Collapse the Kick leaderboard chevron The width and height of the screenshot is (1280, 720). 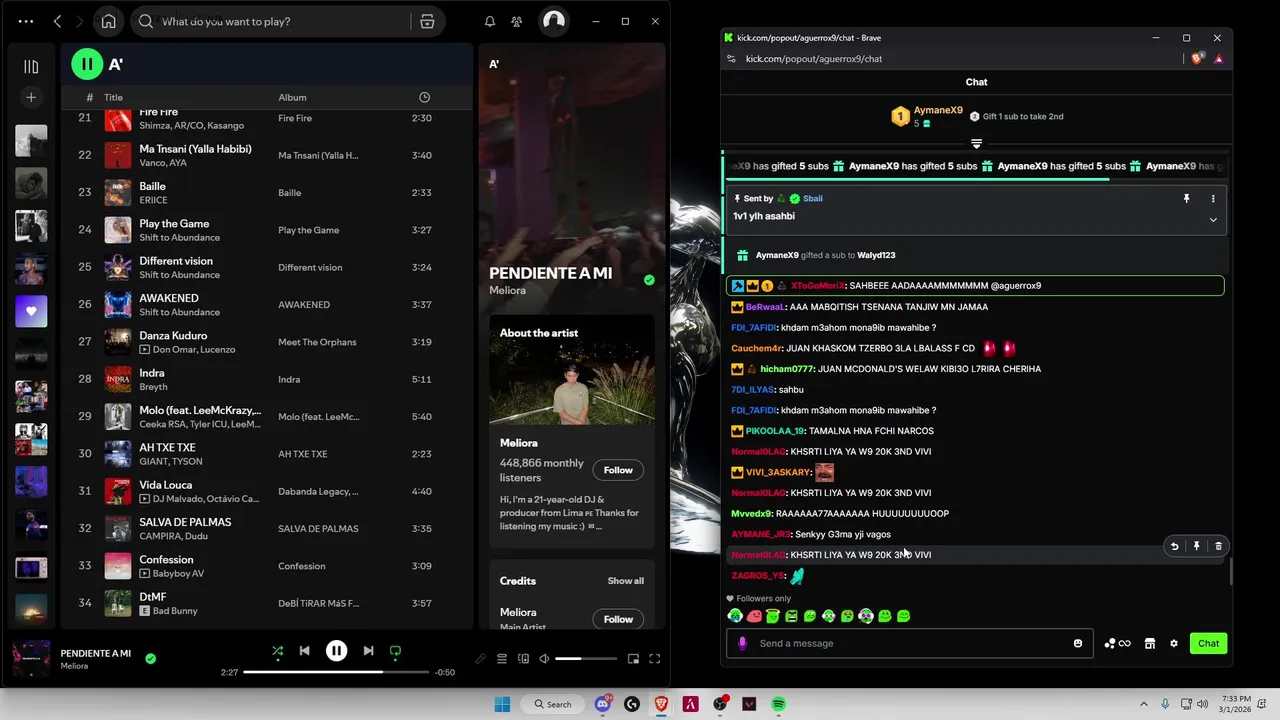976,144
